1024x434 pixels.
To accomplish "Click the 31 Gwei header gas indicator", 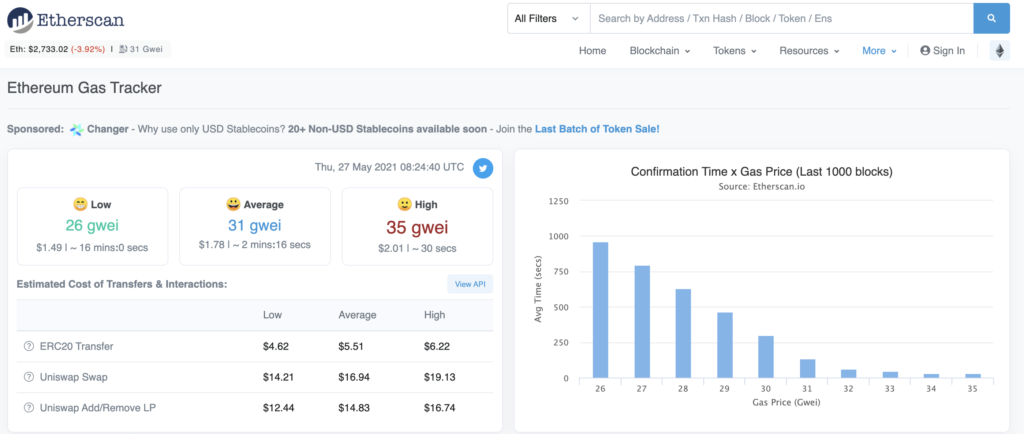I will point(142,49).
